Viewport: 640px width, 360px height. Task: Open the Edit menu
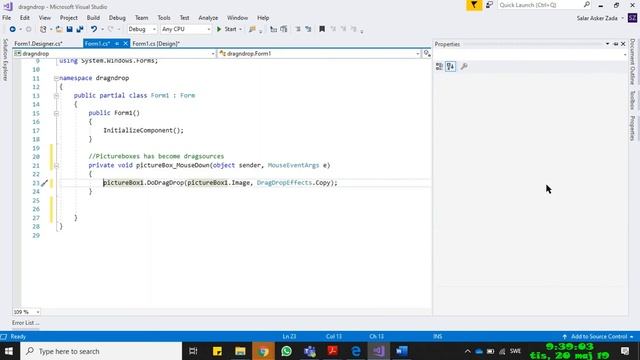[x=24, y=18]
